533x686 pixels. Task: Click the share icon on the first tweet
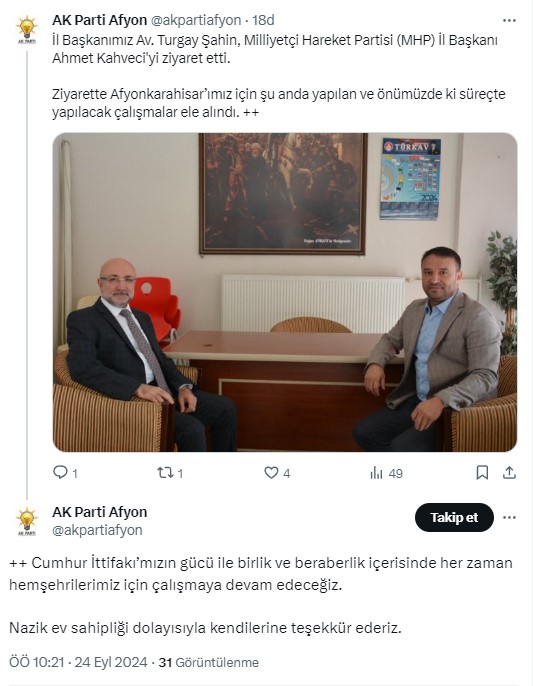click(x=509, y=472)
